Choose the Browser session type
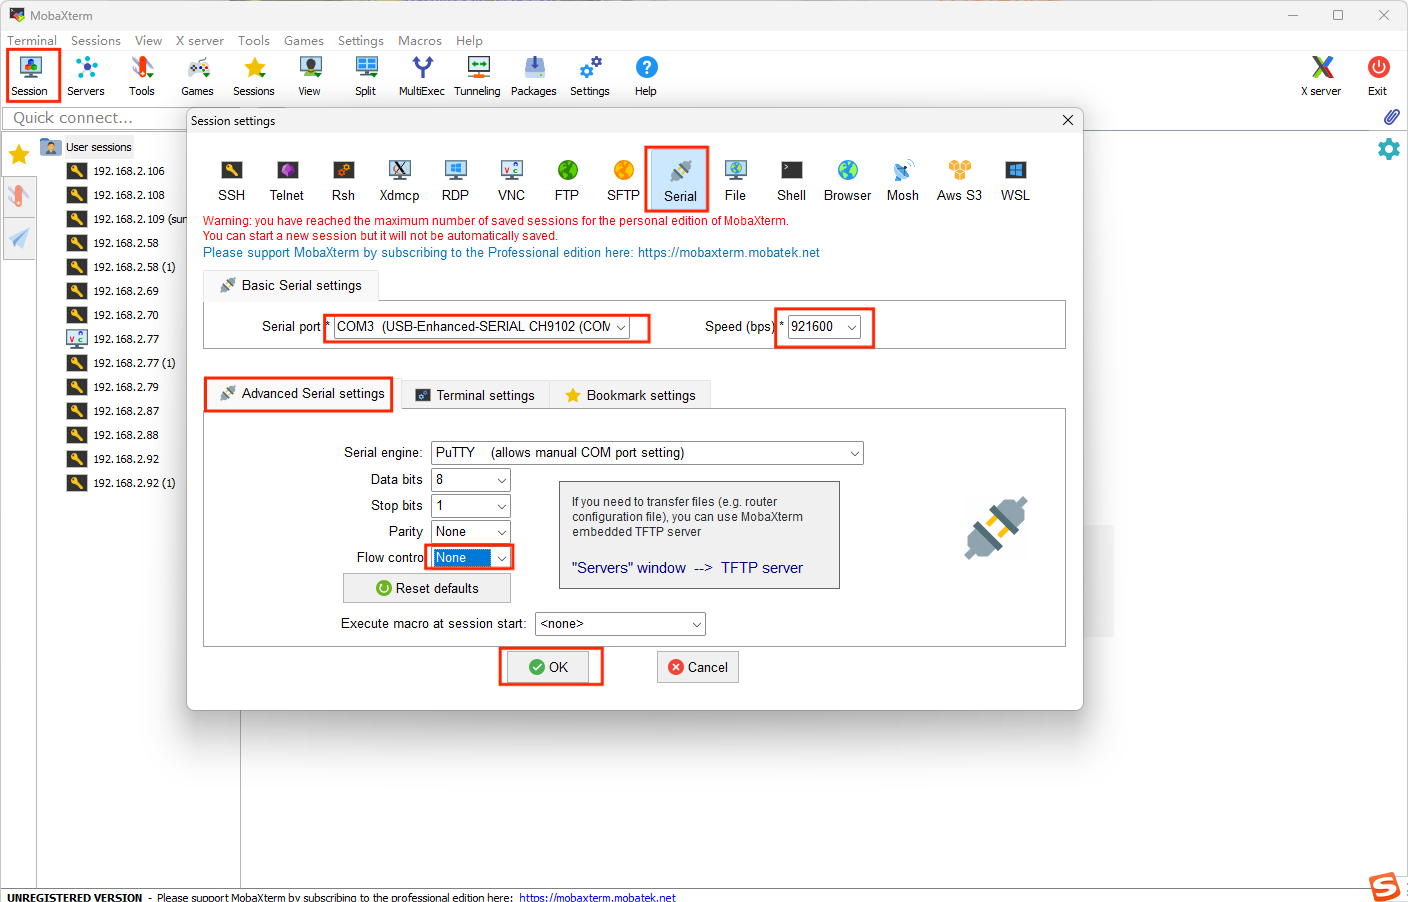Viewport: 1408px width, 902px height. (x=847, y=180)
